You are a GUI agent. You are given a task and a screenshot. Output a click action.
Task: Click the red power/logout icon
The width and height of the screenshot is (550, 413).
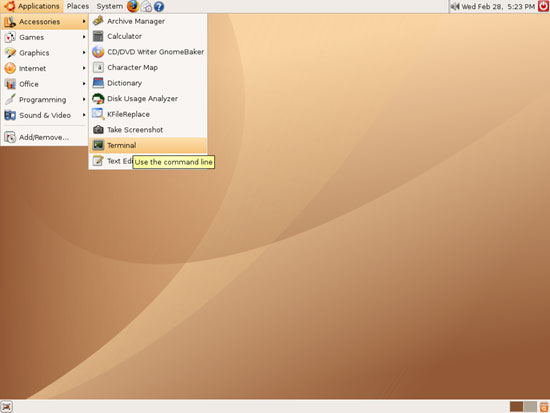coord(543,6)
